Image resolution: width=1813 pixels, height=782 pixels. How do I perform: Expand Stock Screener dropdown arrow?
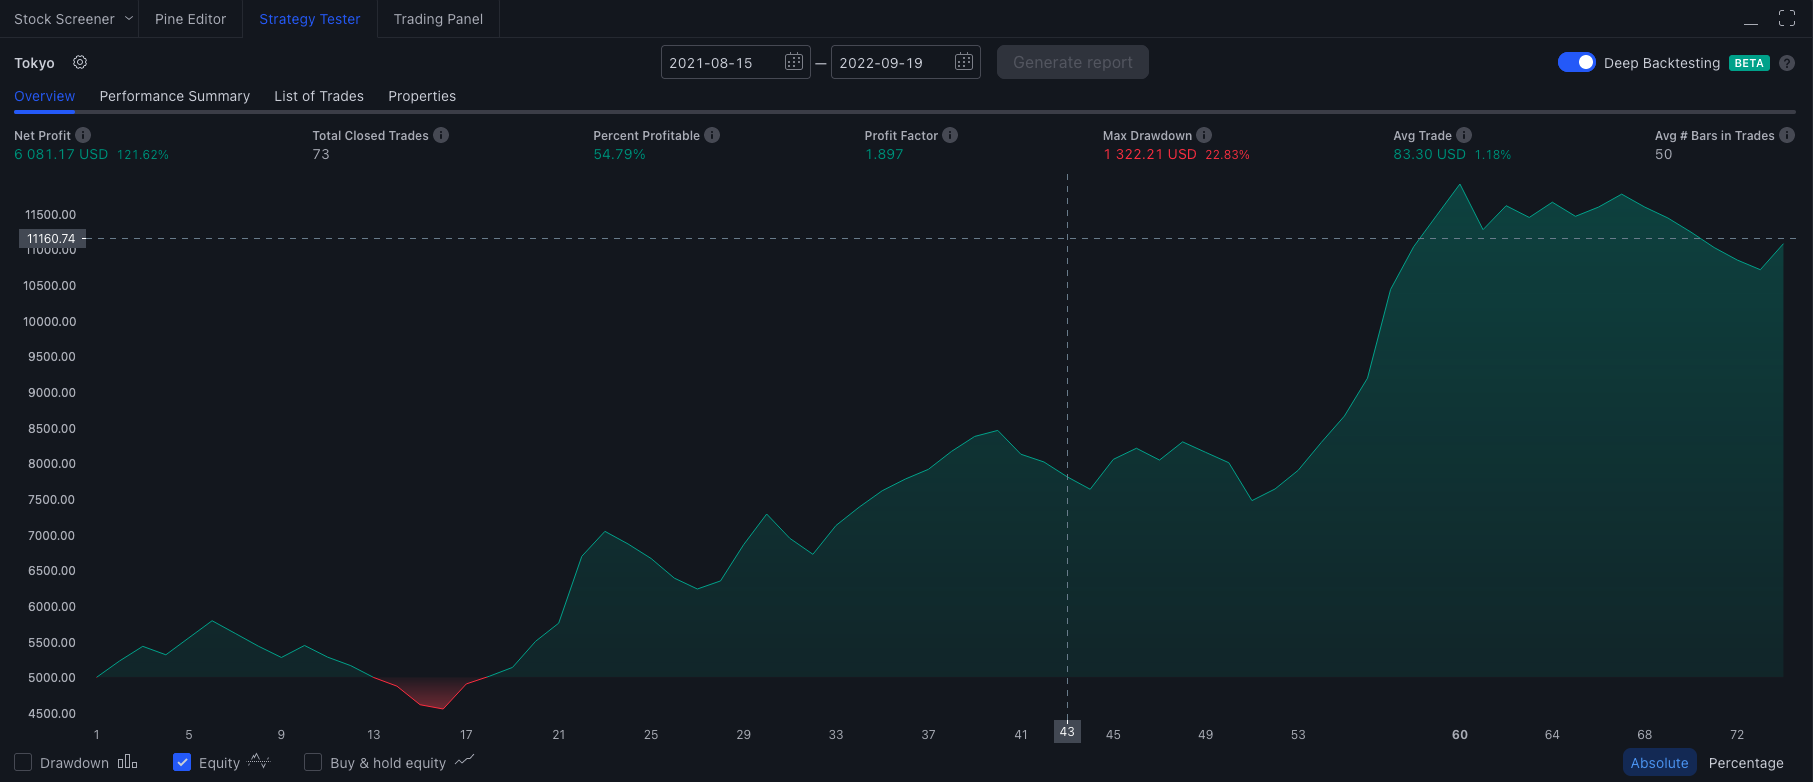coord(128,18)
